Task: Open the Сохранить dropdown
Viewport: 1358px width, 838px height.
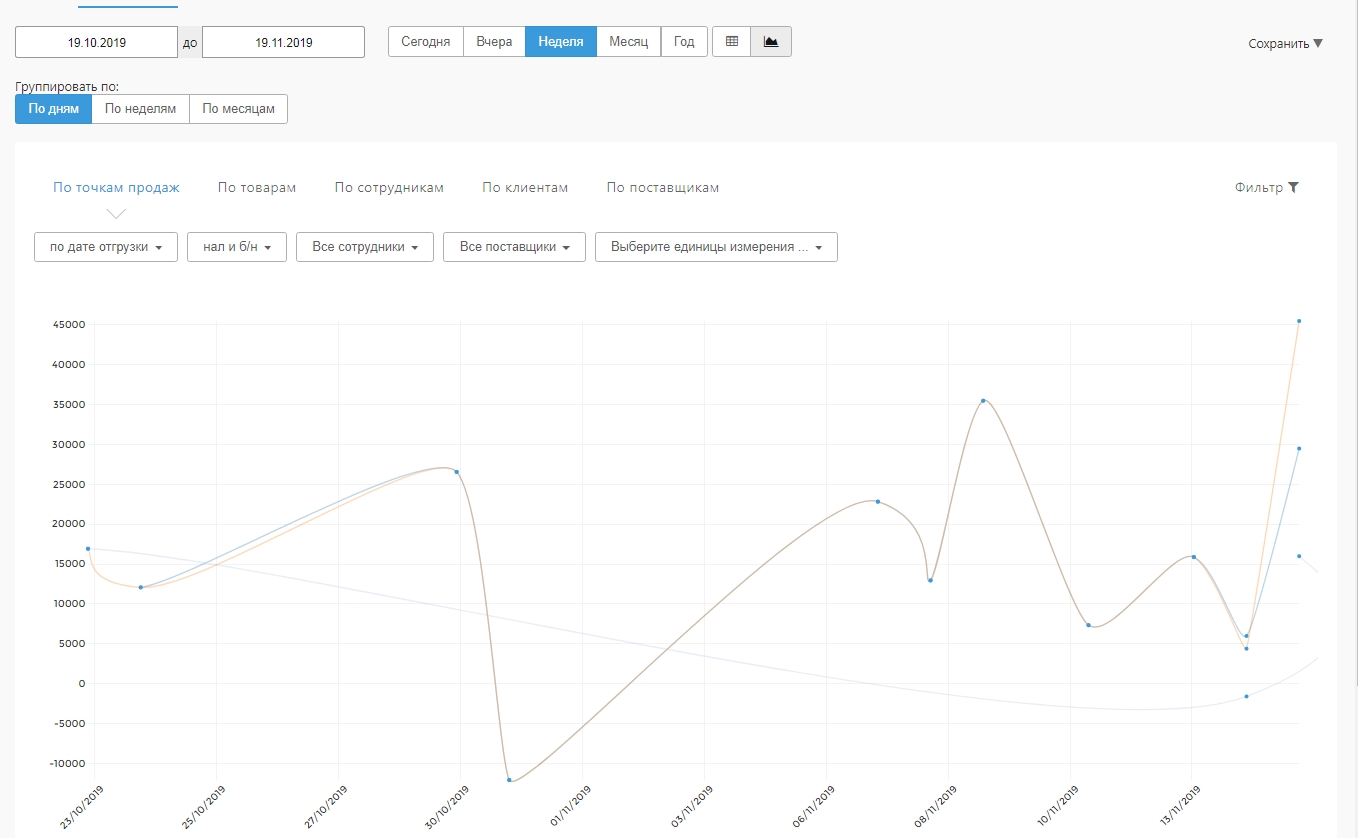Action: (1286, 43)
